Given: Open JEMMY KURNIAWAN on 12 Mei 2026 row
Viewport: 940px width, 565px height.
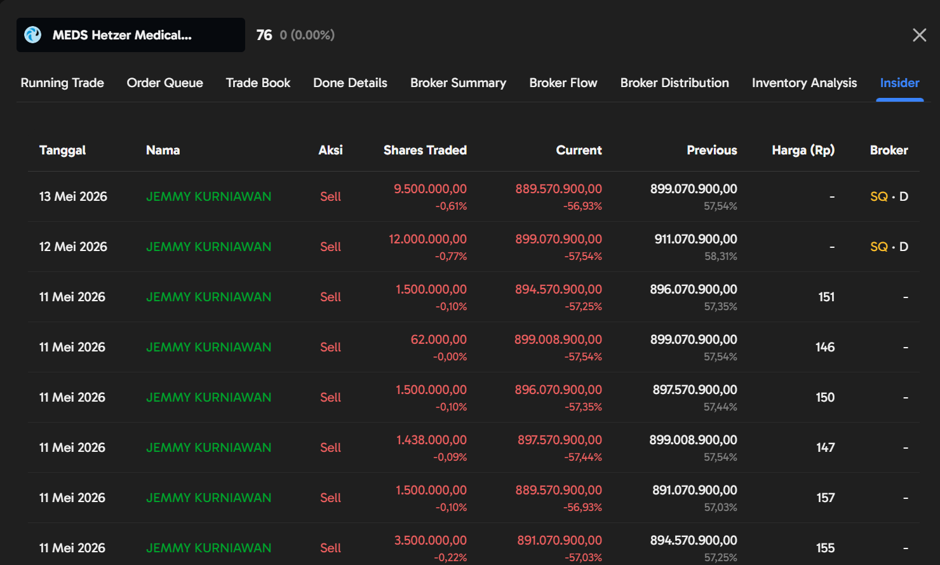Looking at the screenshot, I should pyautogui.click(x=209, y=247).
